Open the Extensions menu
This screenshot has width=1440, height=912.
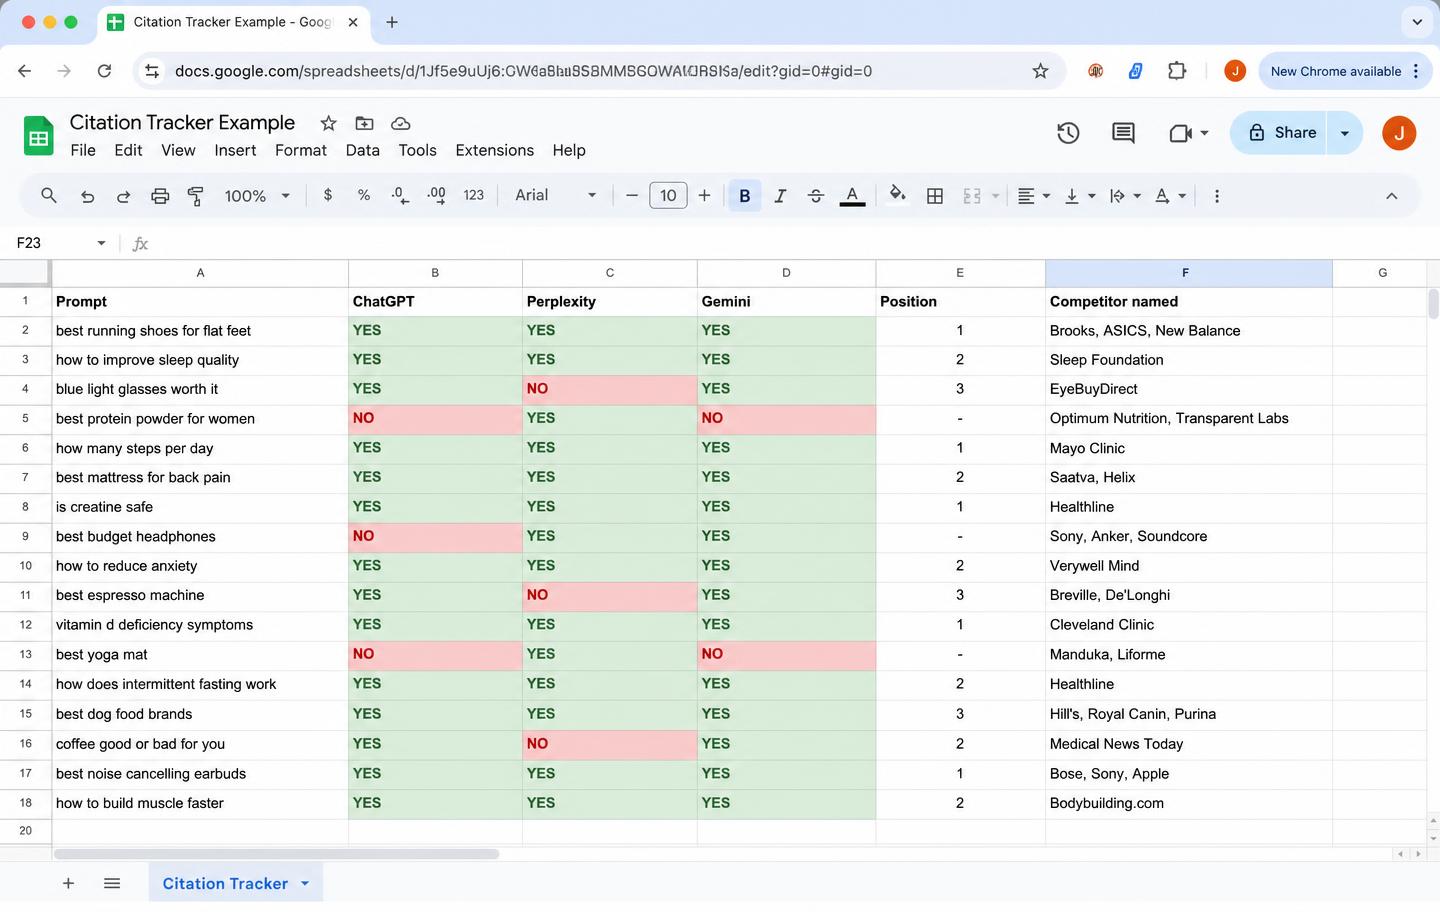tap(494, 150)
